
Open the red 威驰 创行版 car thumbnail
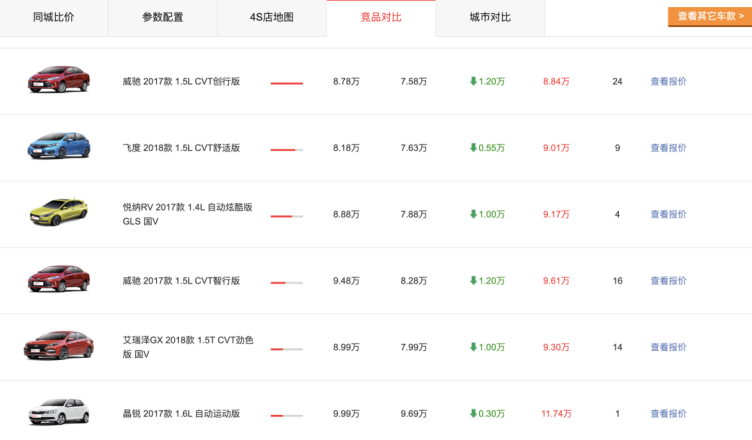click(59, 79)
